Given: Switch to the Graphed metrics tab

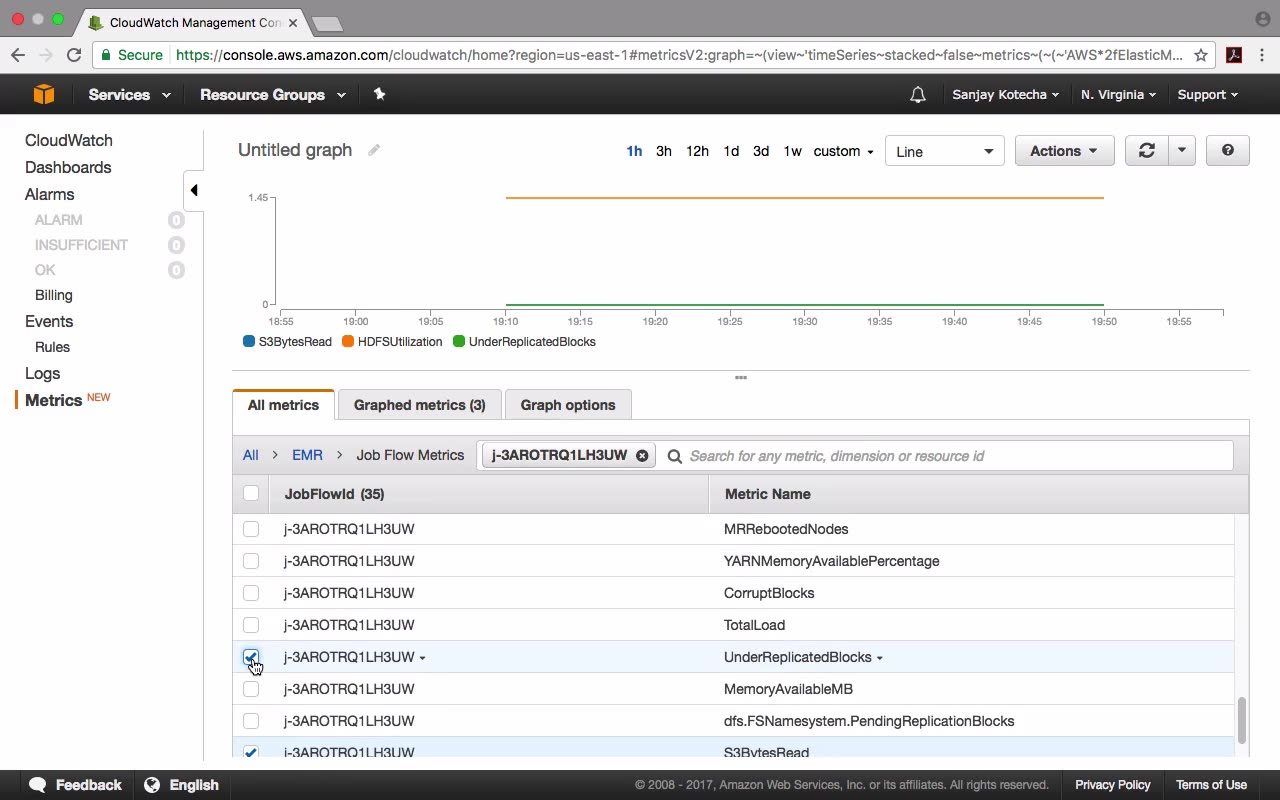Looking at the screenshot, I should [419, 405].
